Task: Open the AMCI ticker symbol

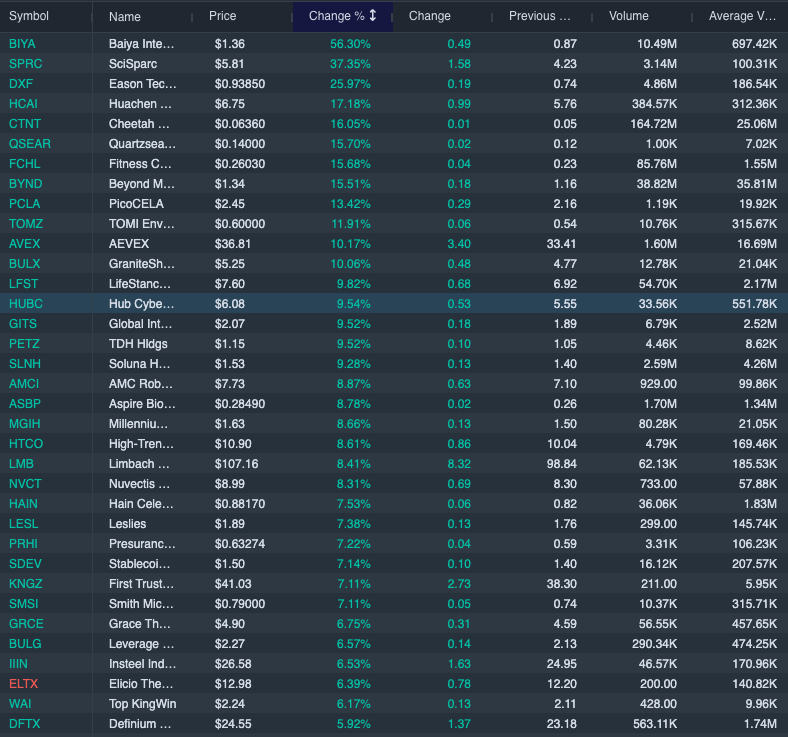Action: pyautogui.click(x=24, y=384)
